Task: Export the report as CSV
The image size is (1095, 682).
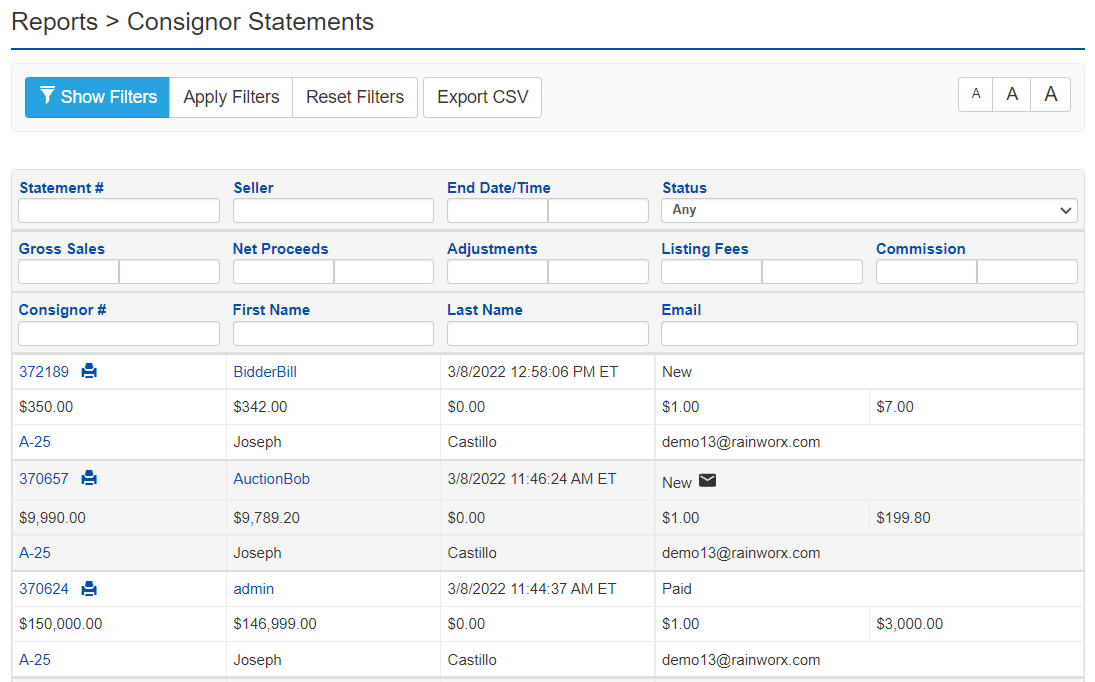Action: (483, 97)
